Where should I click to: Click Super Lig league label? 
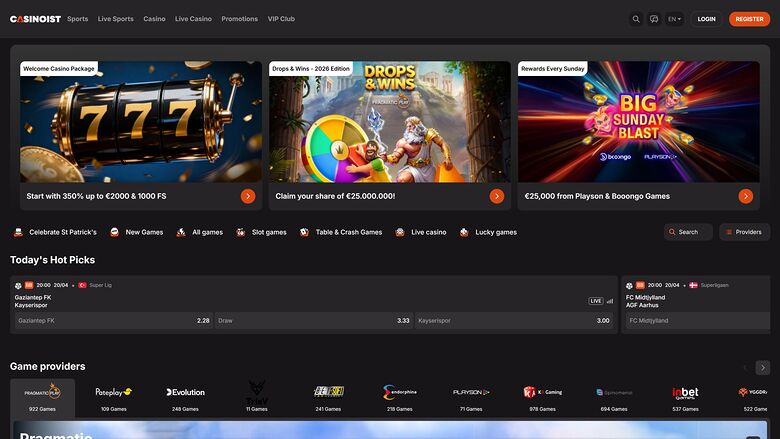click(x=100, y=285)
